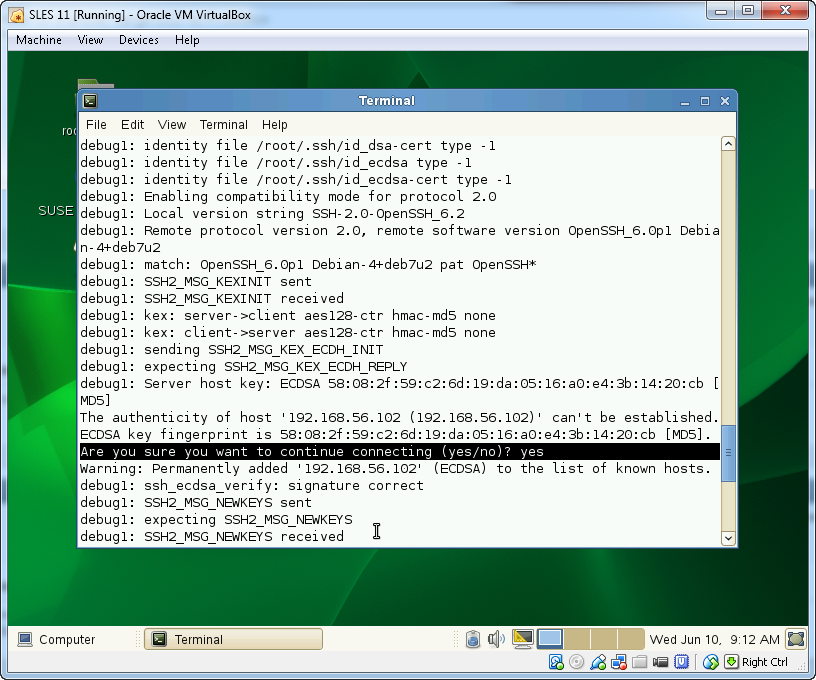Switch to the second workspace
Screen dimensions: 816x680
(x=577, y=639)
